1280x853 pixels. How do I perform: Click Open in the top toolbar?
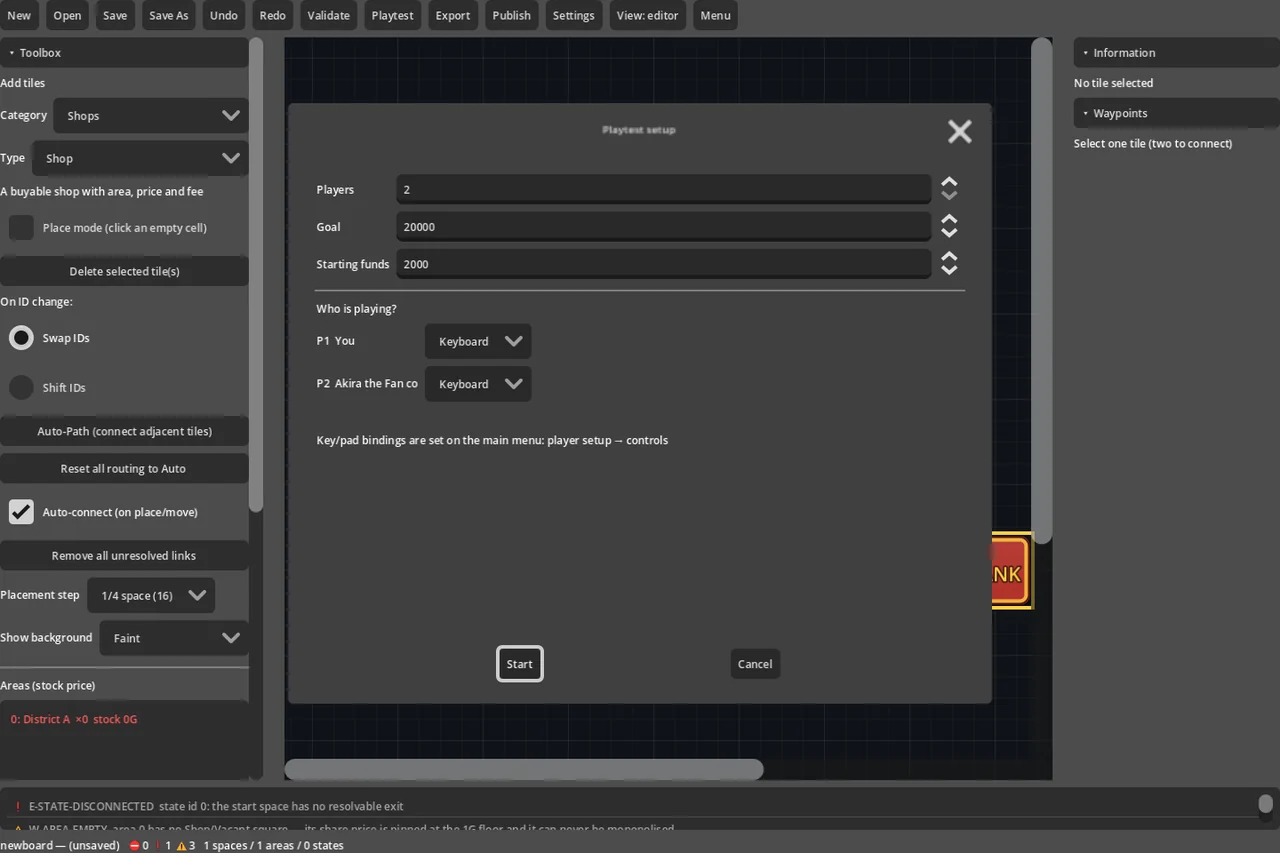(67, 15)
